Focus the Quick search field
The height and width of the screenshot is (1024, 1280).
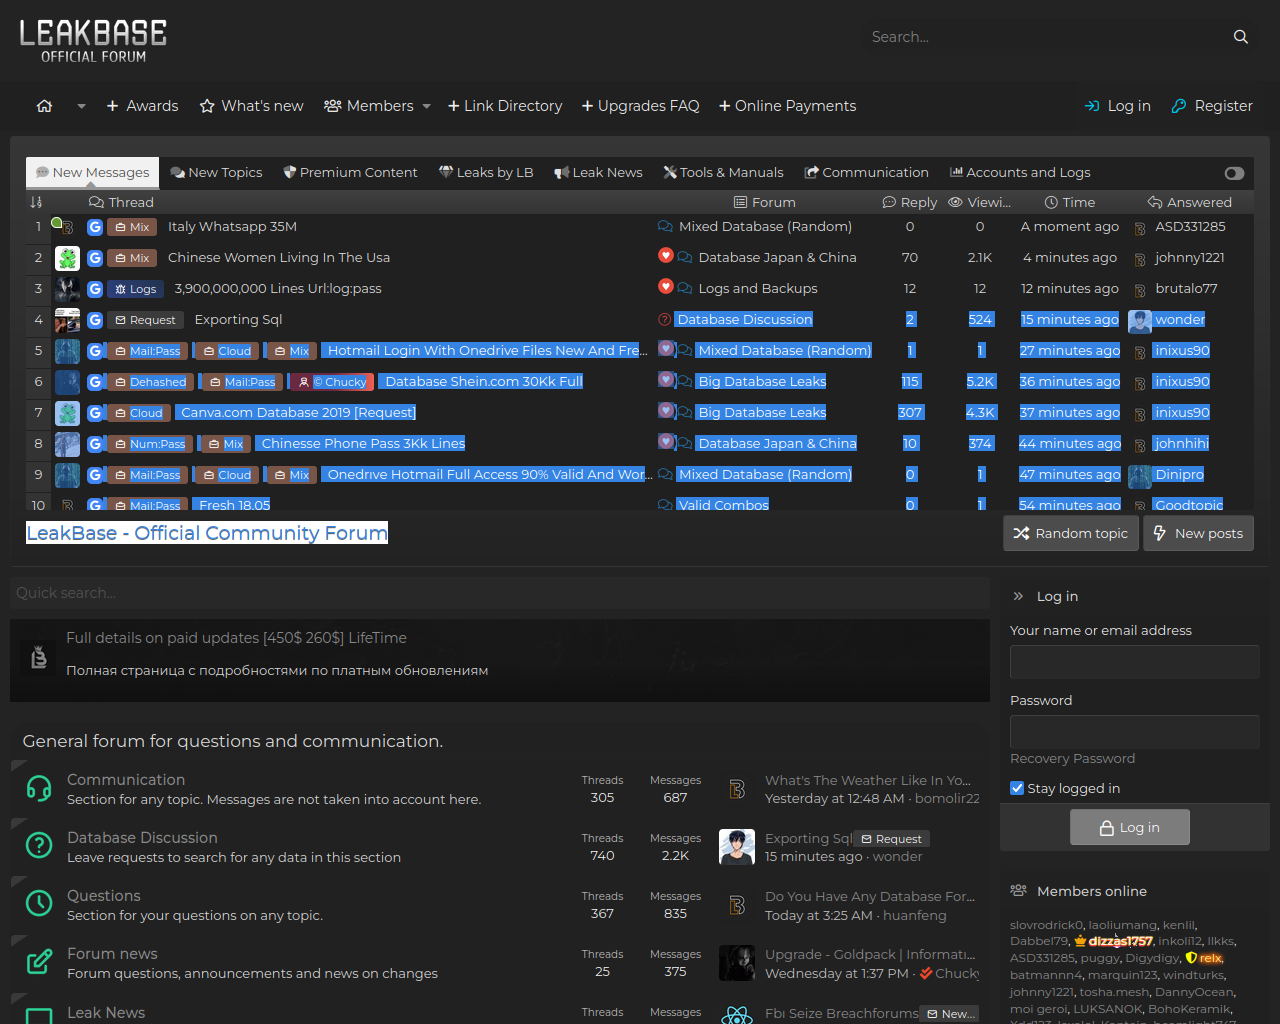click(x=500, y=593)
